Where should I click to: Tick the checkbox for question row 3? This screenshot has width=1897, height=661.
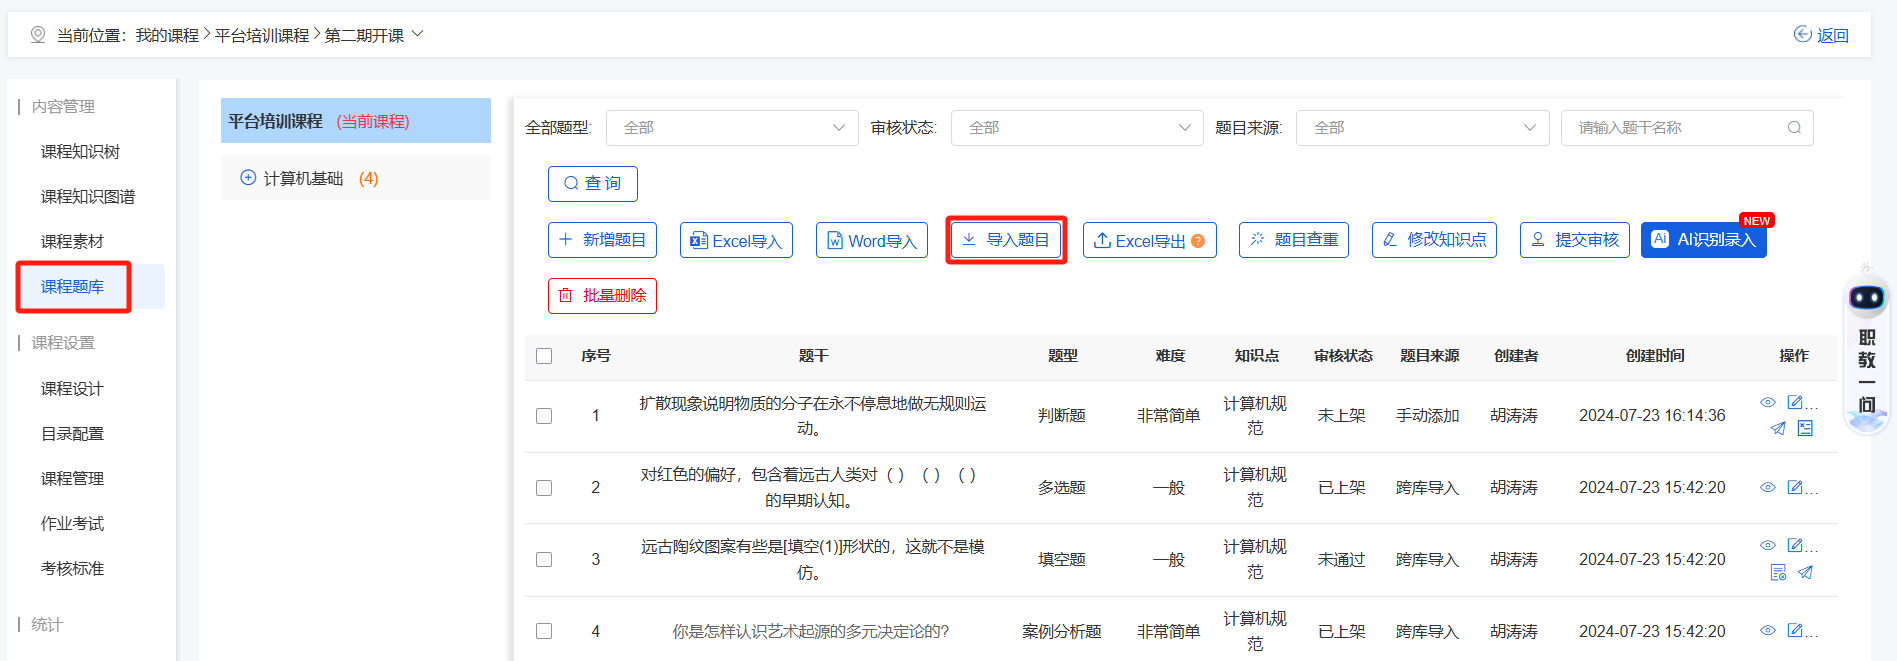coord(544,560)
